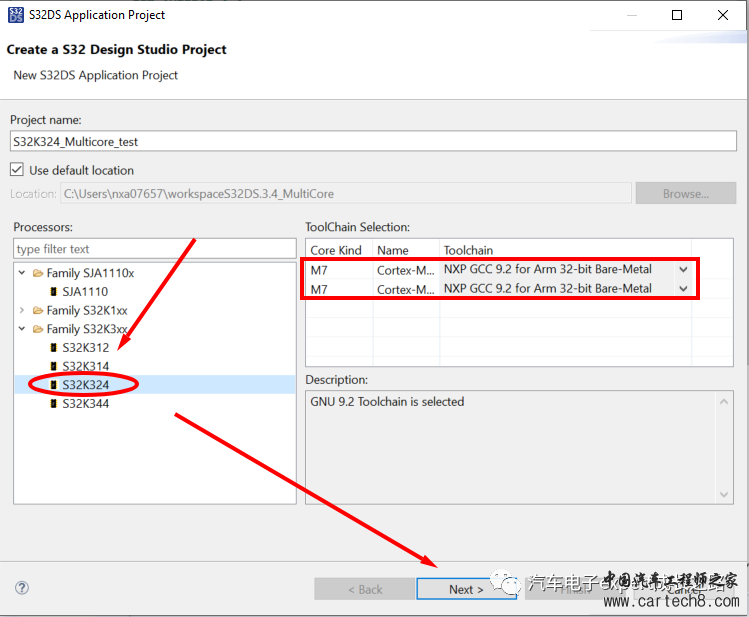The image size is (749, 617).
Task: Click the Project name input field
Action: click(373, 141)
